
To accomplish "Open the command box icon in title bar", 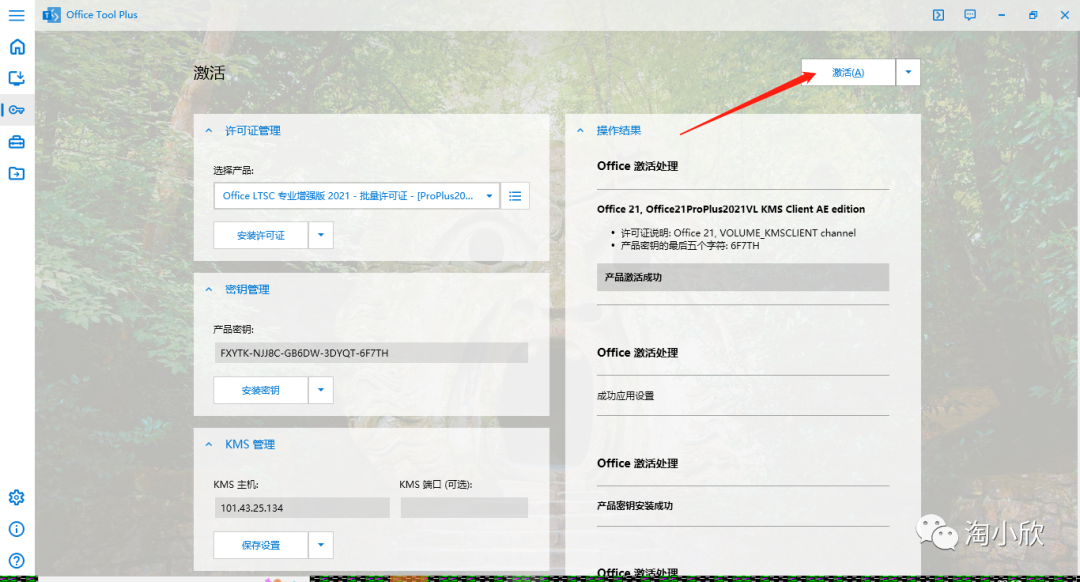I will coord(938,14).
